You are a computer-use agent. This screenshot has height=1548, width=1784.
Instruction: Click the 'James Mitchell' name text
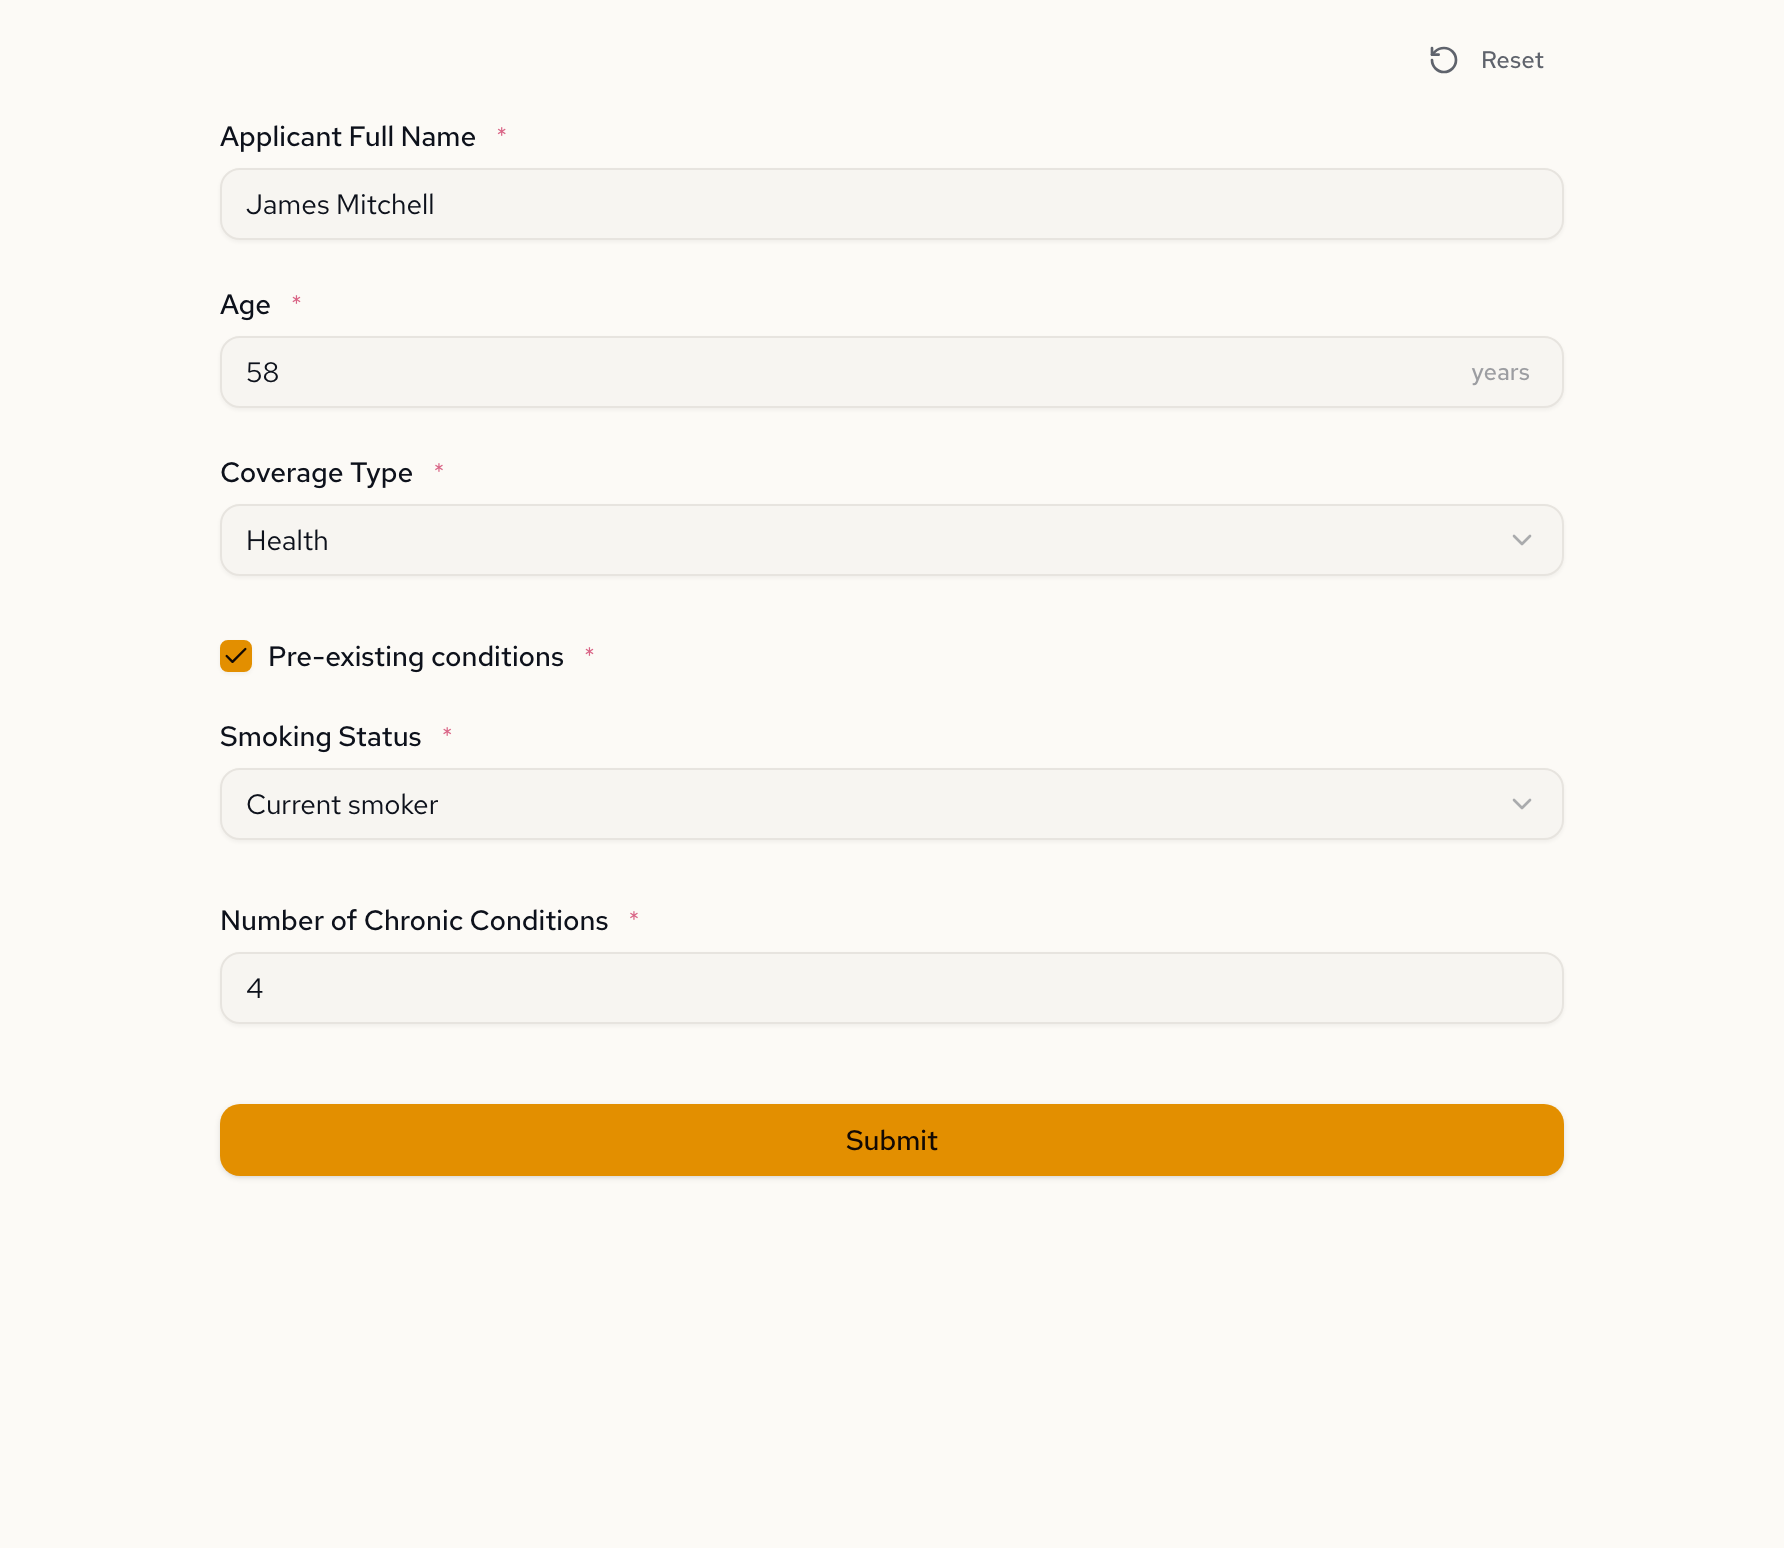[x=340, y=205]
